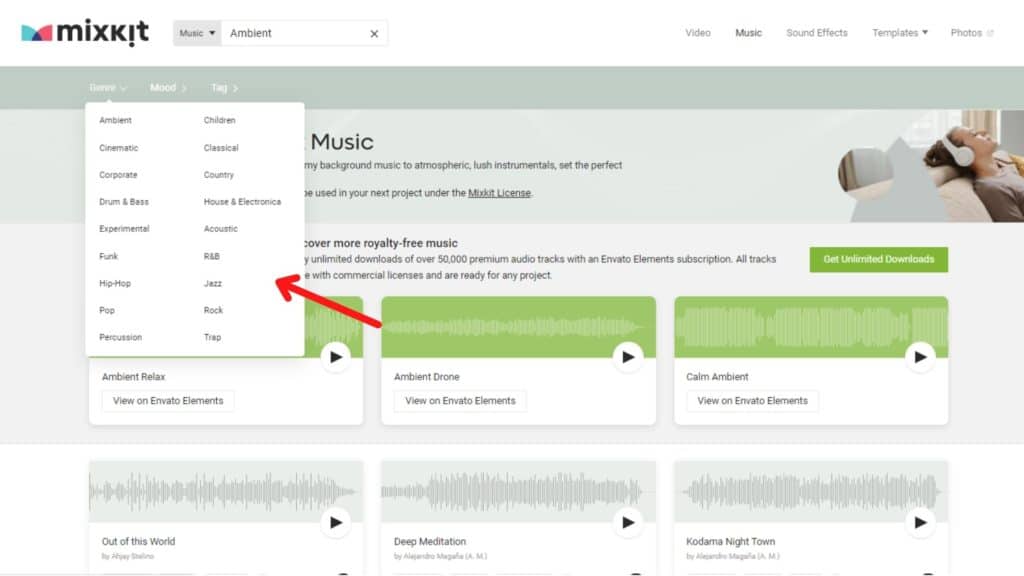Click the Mixkit logo
Screen dimensions: 1024x576
(85, 33)
